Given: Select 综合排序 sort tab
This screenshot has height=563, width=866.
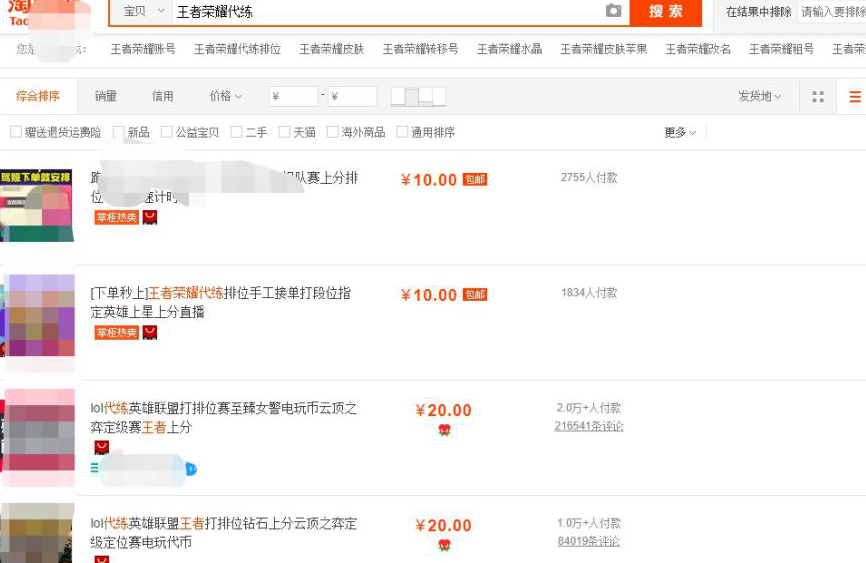Looking at the screenshot, I should pos(38,96).
